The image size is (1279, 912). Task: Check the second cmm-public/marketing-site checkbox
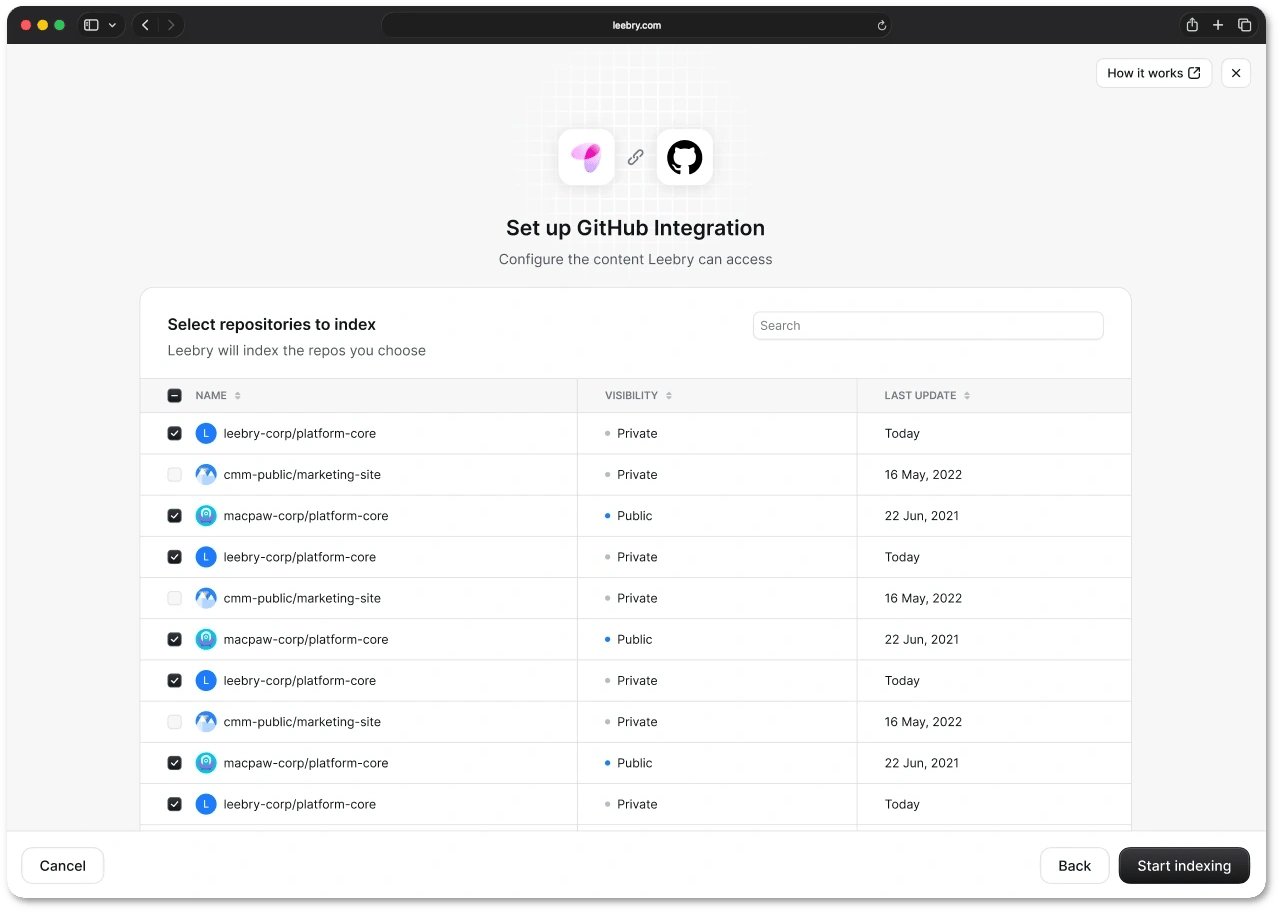coord(175,598)
